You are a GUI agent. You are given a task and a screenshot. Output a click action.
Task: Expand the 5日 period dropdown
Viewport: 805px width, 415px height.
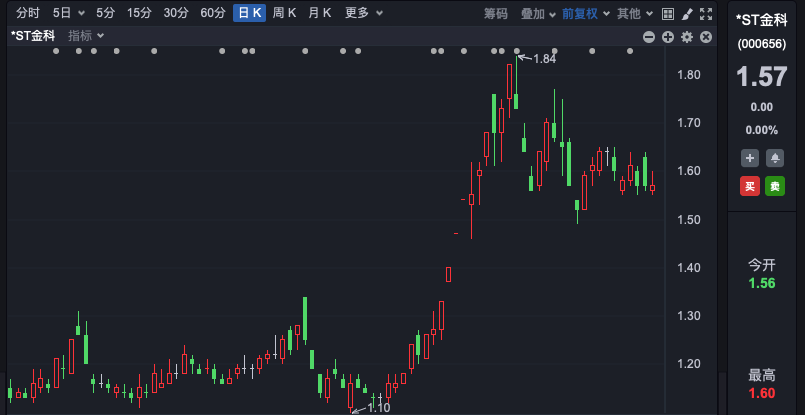click(67, 14)
